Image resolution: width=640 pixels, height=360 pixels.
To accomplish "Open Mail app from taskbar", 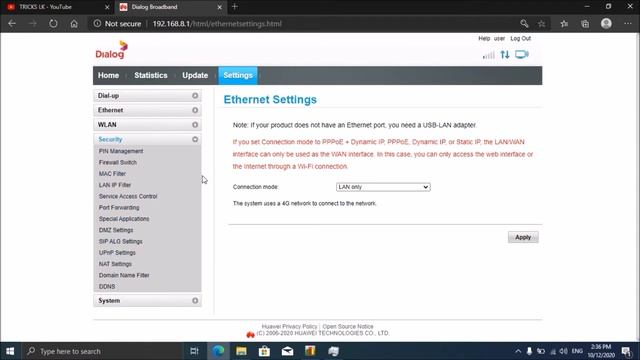I will pyautogui.click(x=287, y=351).
